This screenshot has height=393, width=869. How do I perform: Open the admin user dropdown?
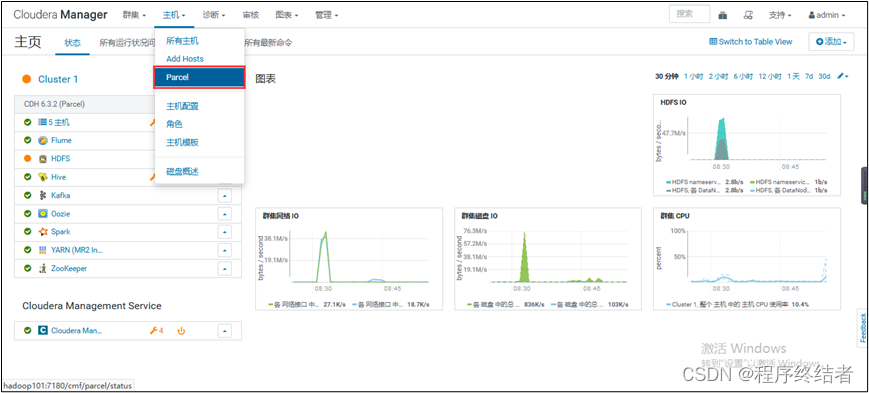(827, 16)
